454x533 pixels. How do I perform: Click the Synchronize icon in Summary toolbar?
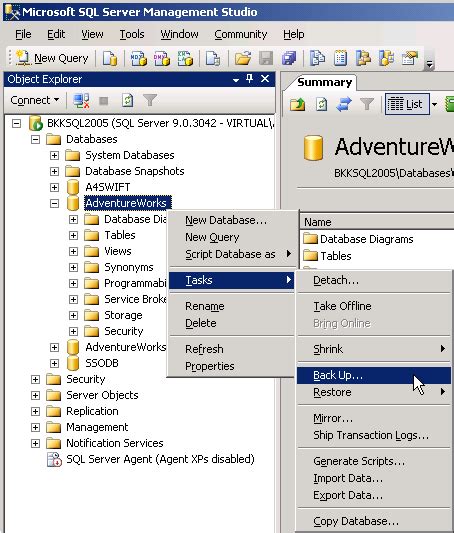[x=344, y=104]
